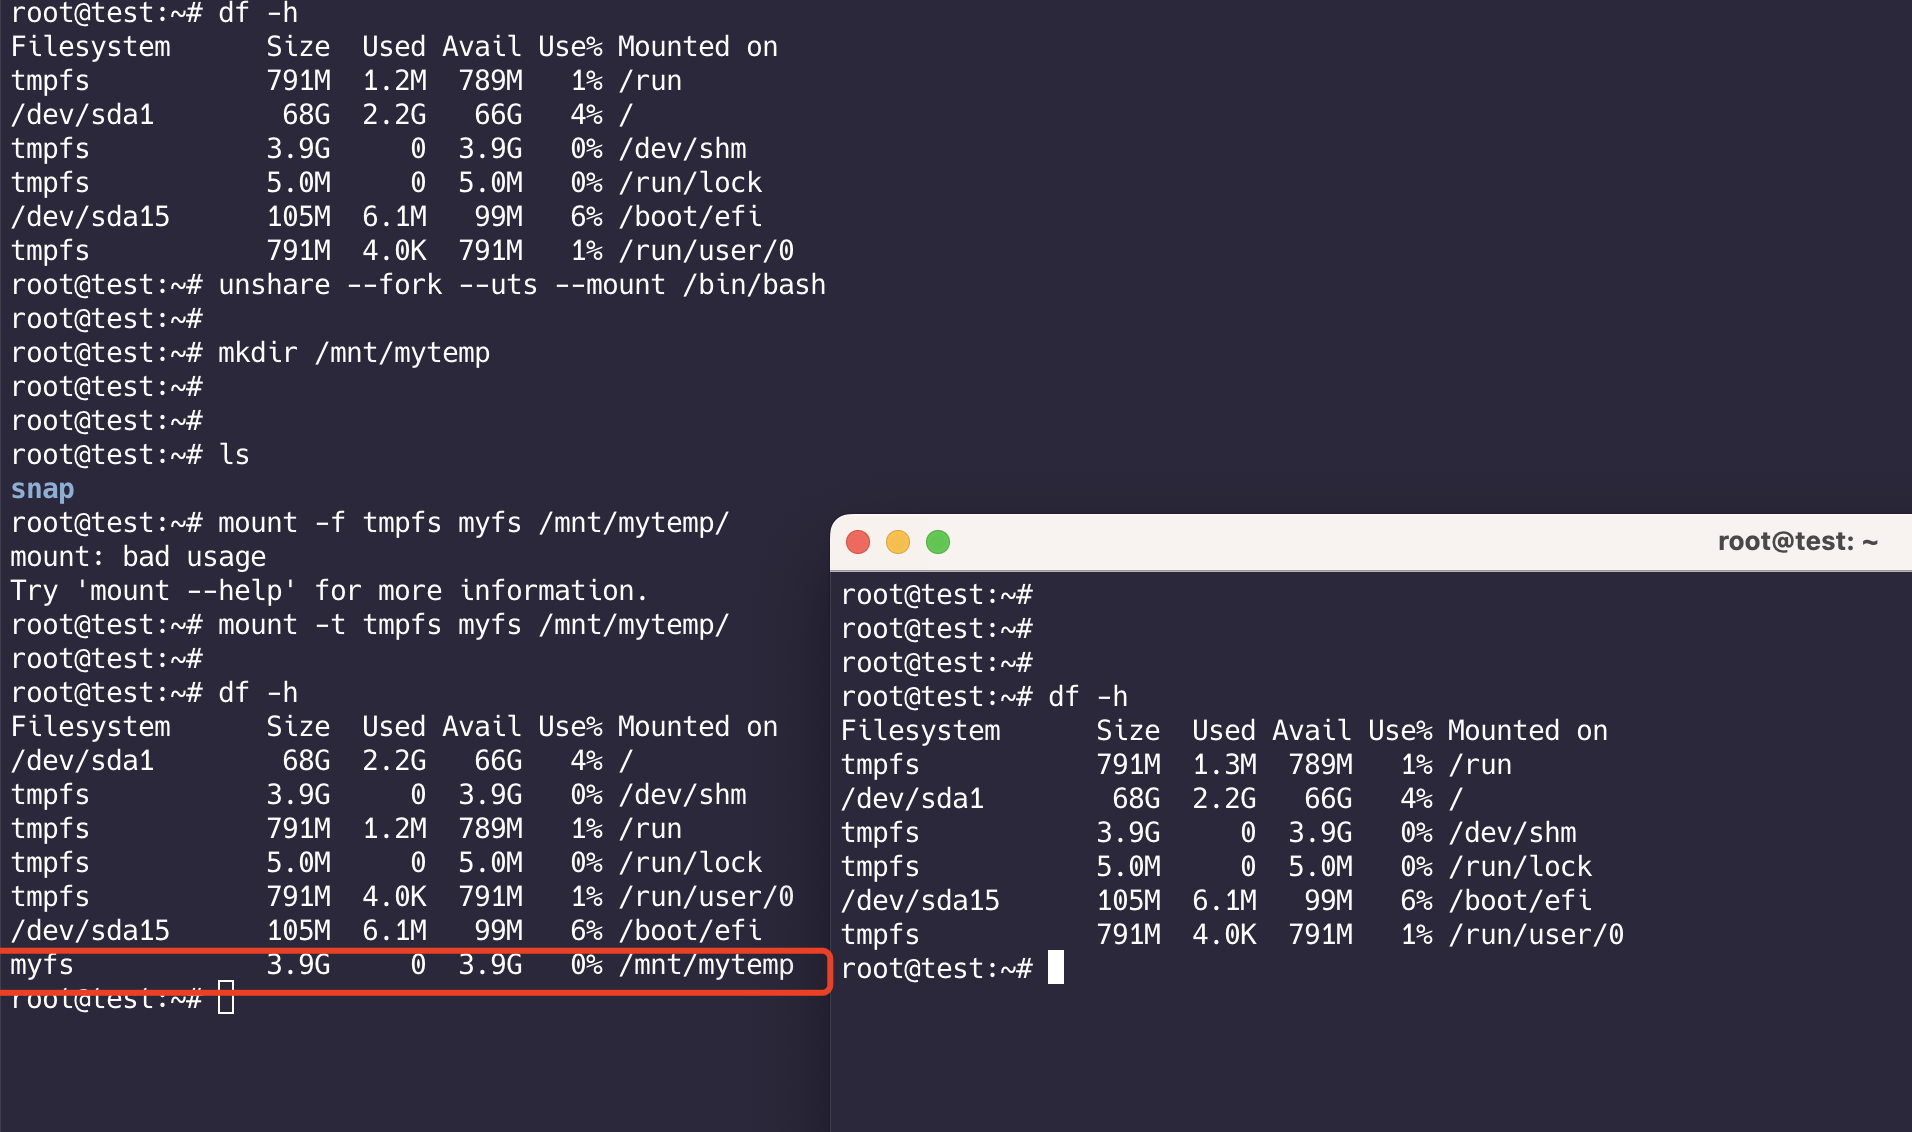Click the 'mkdir /mnt/mytemp' command line
1912x1132 pixels.
(x=353, y=353)
